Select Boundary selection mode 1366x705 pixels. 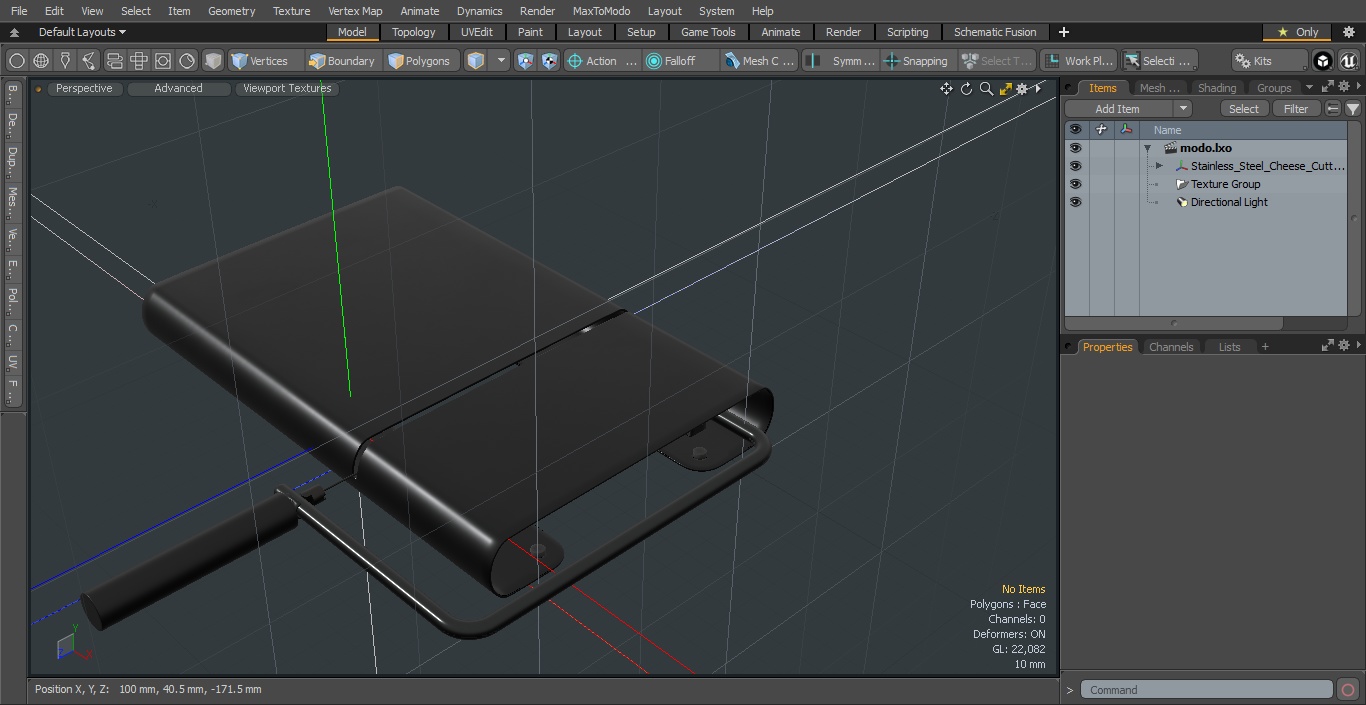click(x=342, y=61)
